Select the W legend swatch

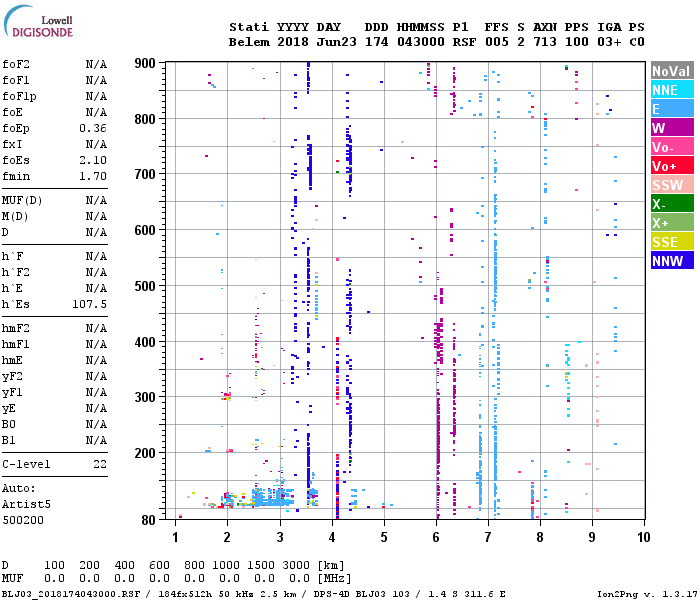672,128
